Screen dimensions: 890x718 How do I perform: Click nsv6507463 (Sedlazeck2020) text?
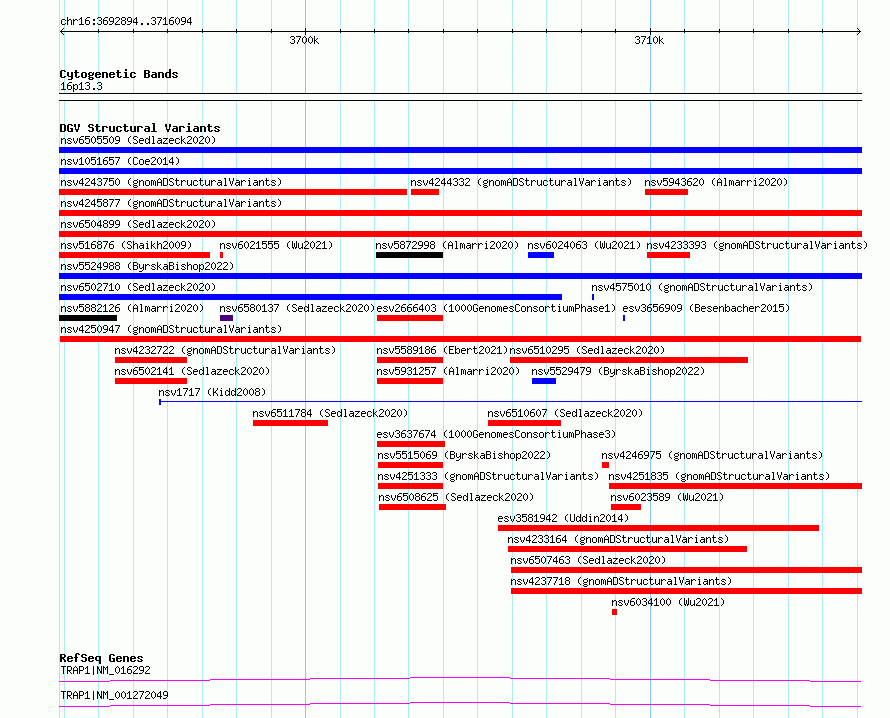coord(588,560)
